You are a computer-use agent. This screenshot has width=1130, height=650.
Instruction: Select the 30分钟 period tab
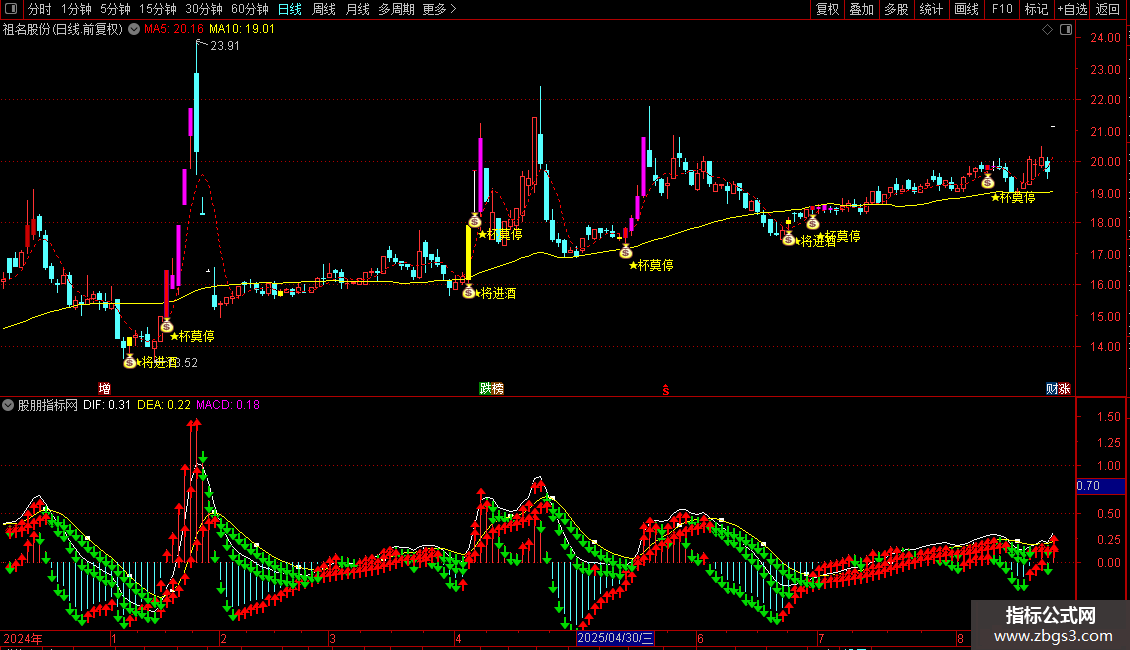[x=203, y=9]
